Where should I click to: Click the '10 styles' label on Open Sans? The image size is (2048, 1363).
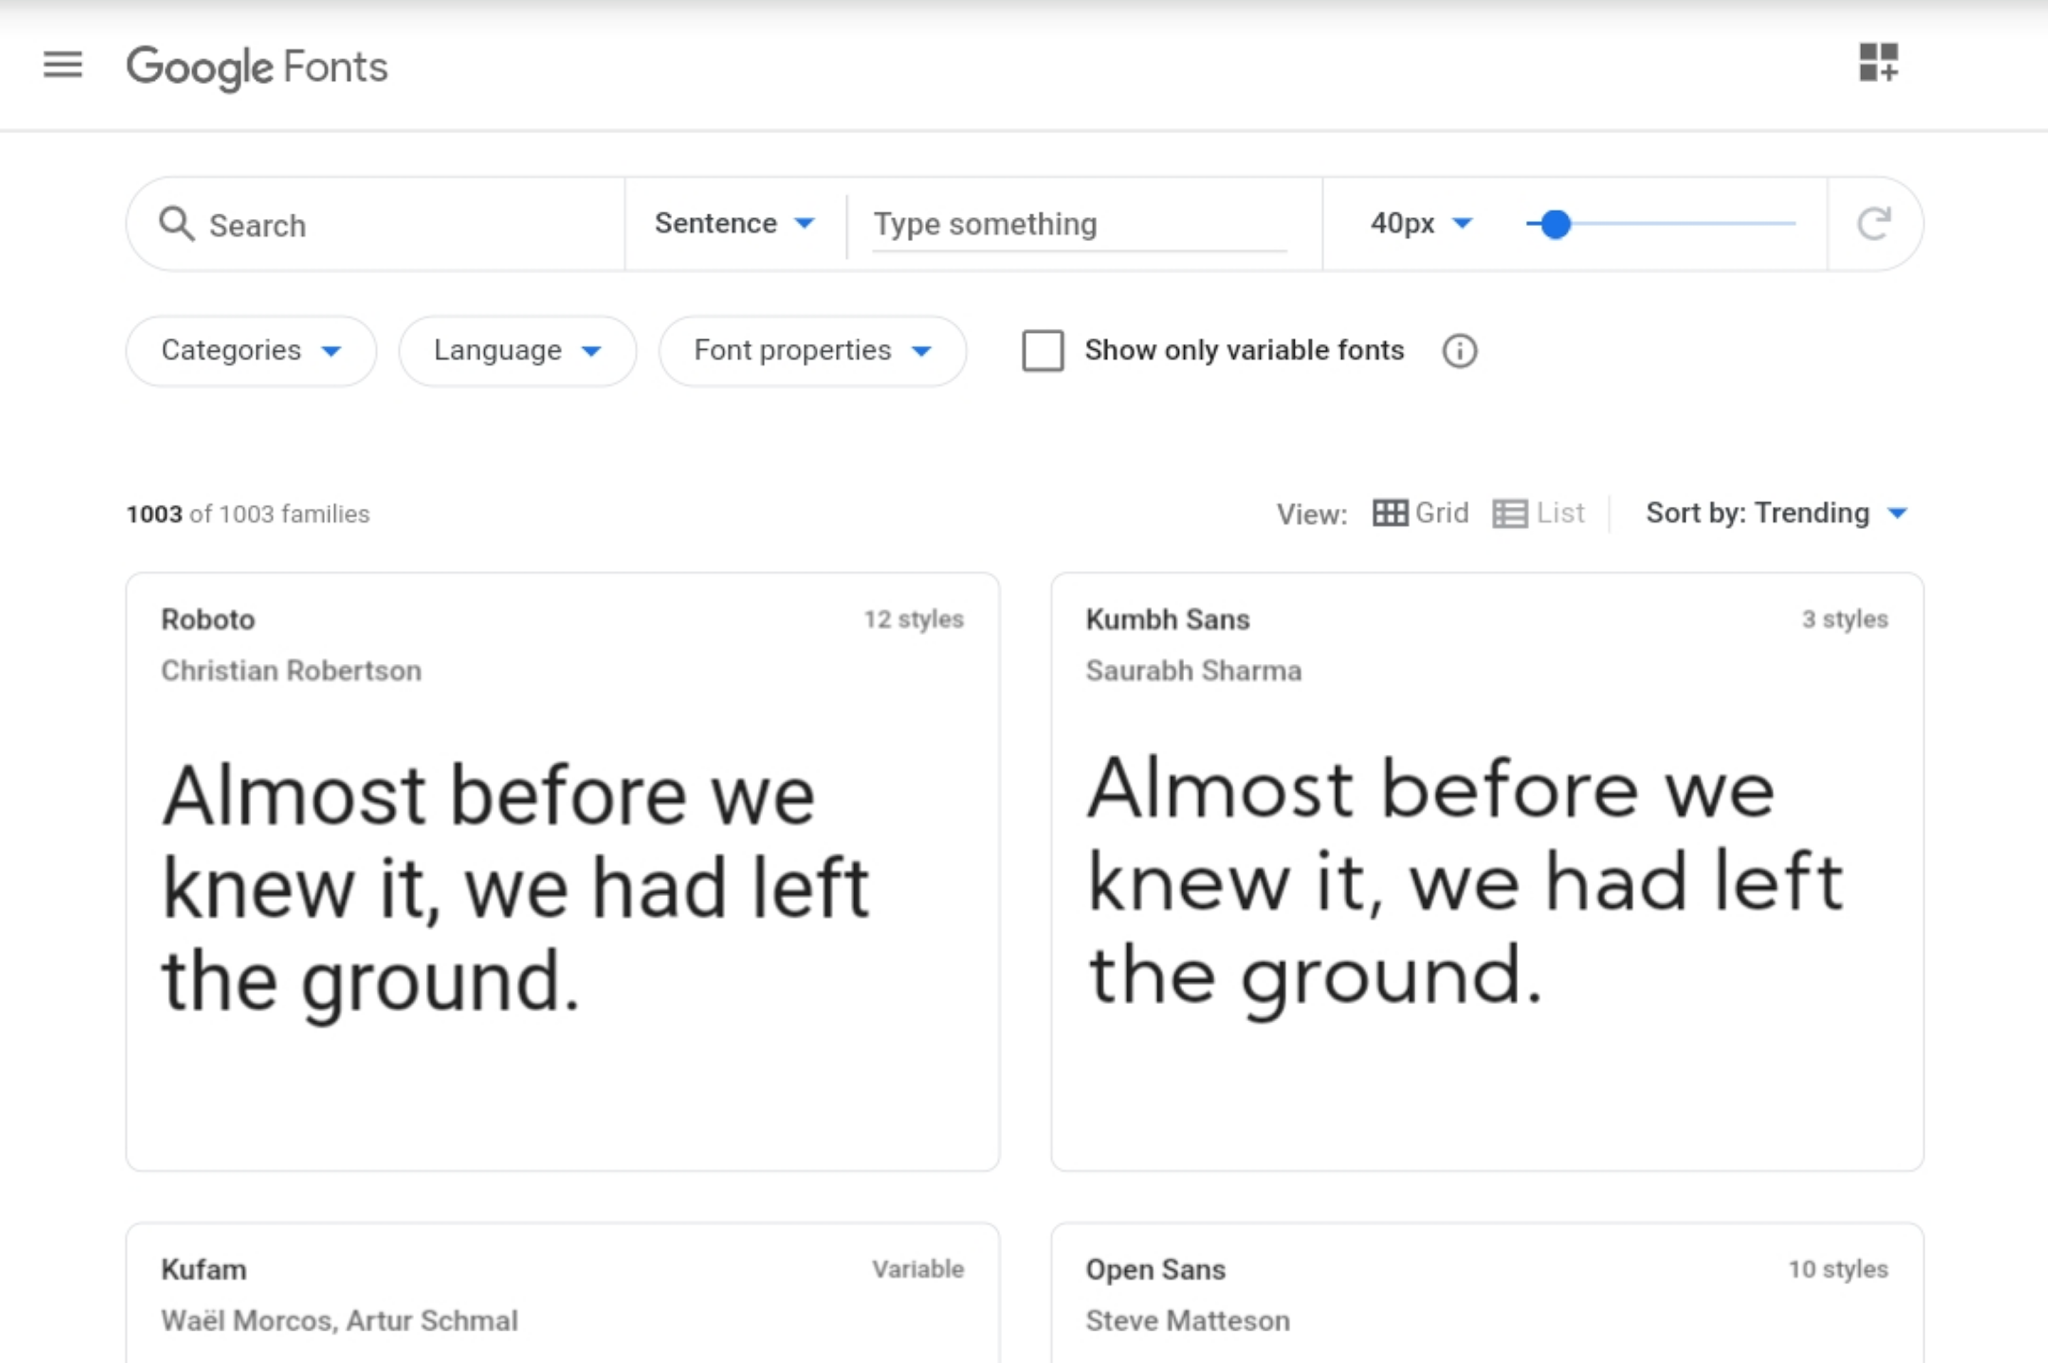point(1838,1269)
